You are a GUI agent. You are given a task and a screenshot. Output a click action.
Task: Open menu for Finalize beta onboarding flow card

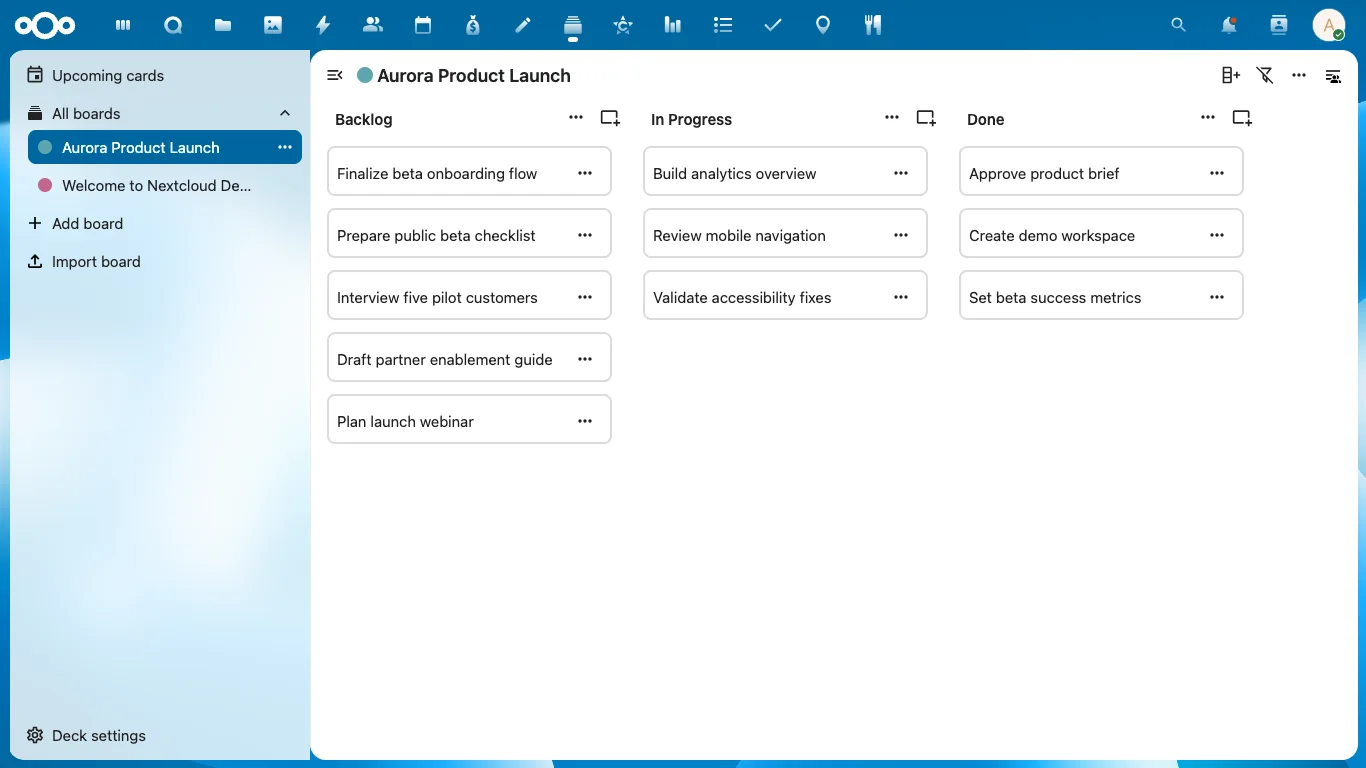tap(585, 173)
